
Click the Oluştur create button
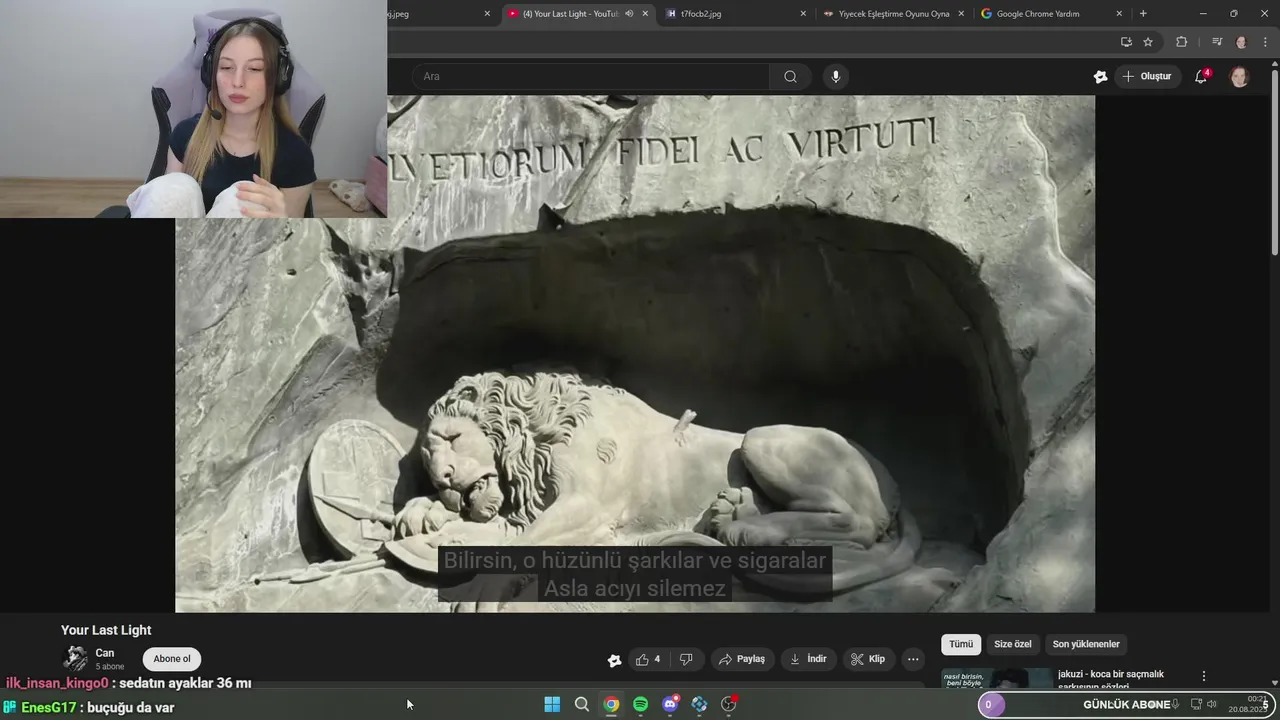tap(1147, 77)
